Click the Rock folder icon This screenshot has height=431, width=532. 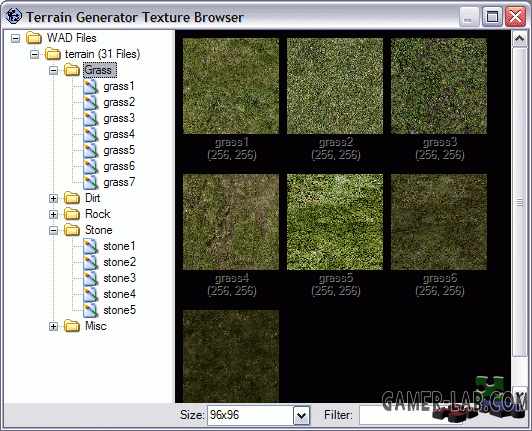click(x=72, y=214)
